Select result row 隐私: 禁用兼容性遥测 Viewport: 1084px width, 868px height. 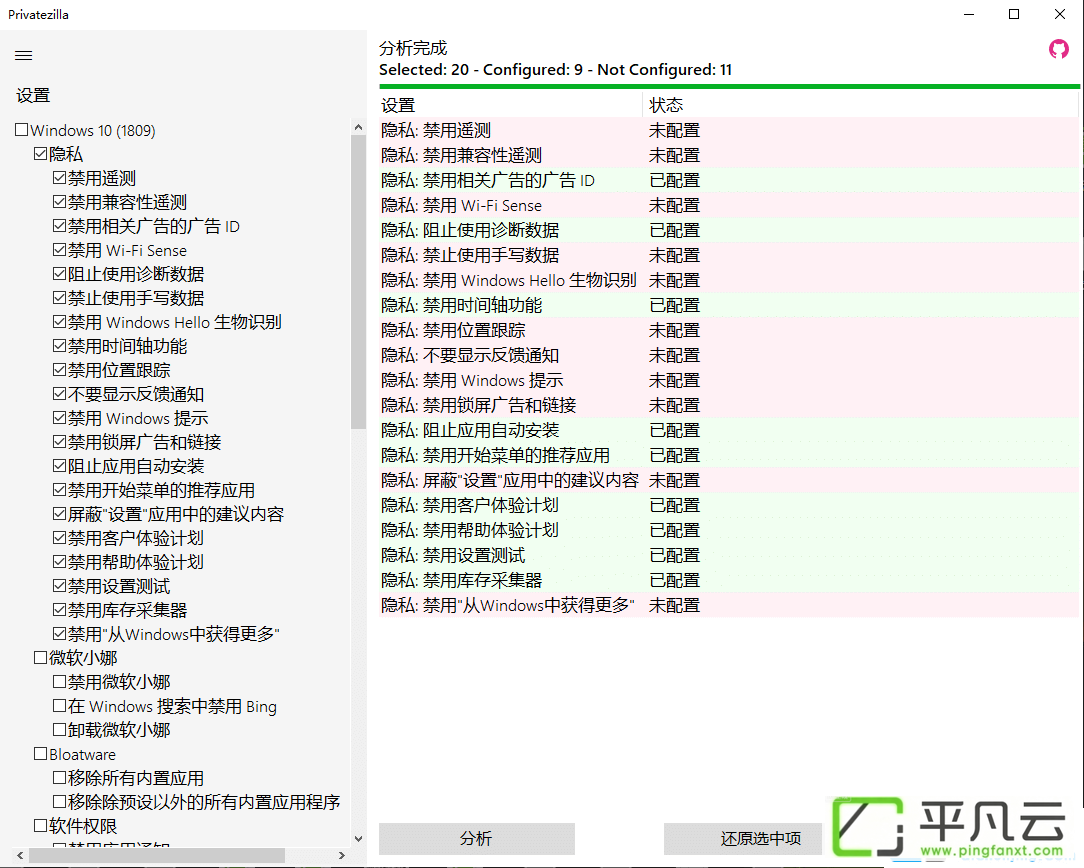[x=729, y=155]
